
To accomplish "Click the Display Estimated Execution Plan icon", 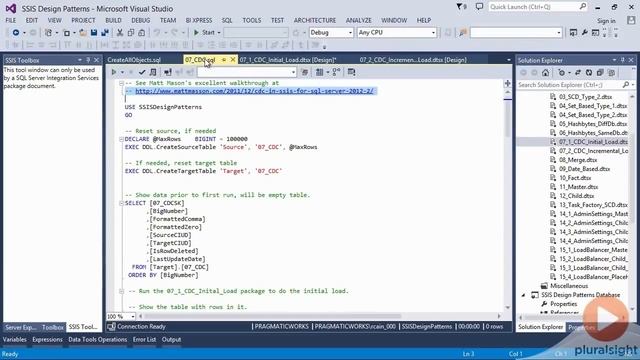I will [x=153, y=72].
